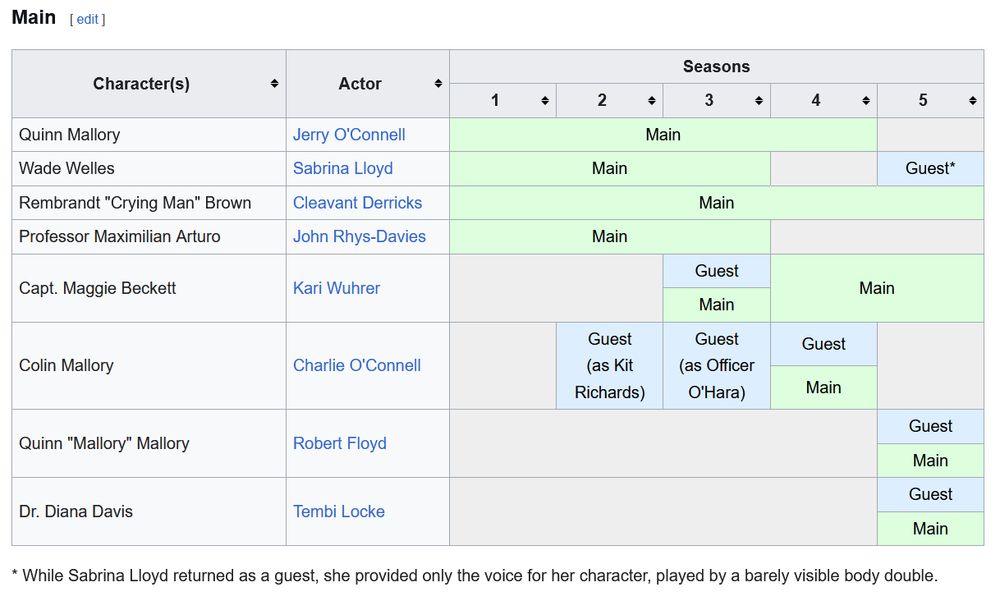The width and height of the screenshot is (1000, 596).
Task: Open Kari Wuhrer's page
Action: pos(336,288)
